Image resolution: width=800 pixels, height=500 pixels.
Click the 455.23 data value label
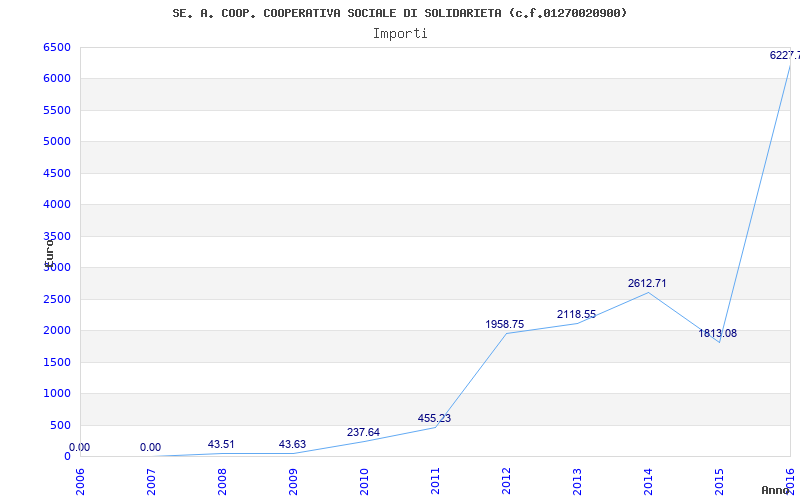(434, 418)
